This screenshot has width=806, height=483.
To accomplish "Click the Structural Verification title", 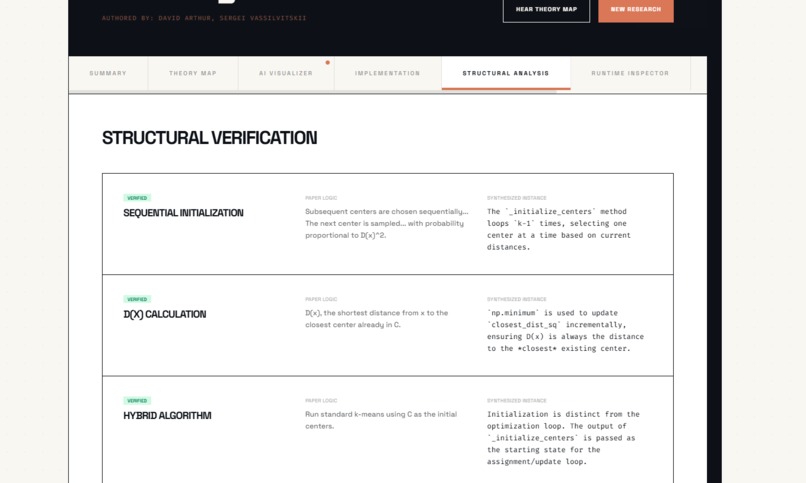I will point(210,138).
